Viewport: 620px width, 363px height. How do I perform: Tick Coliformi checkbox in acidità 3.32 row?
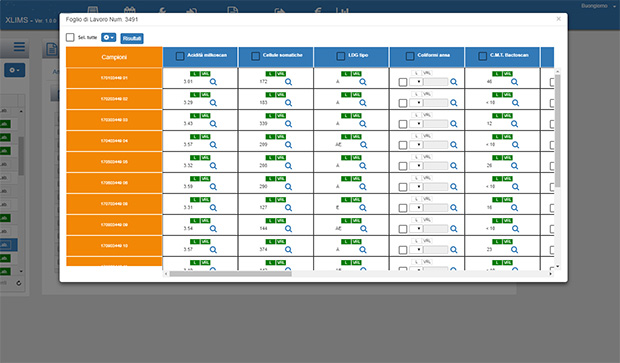[403, 166]
